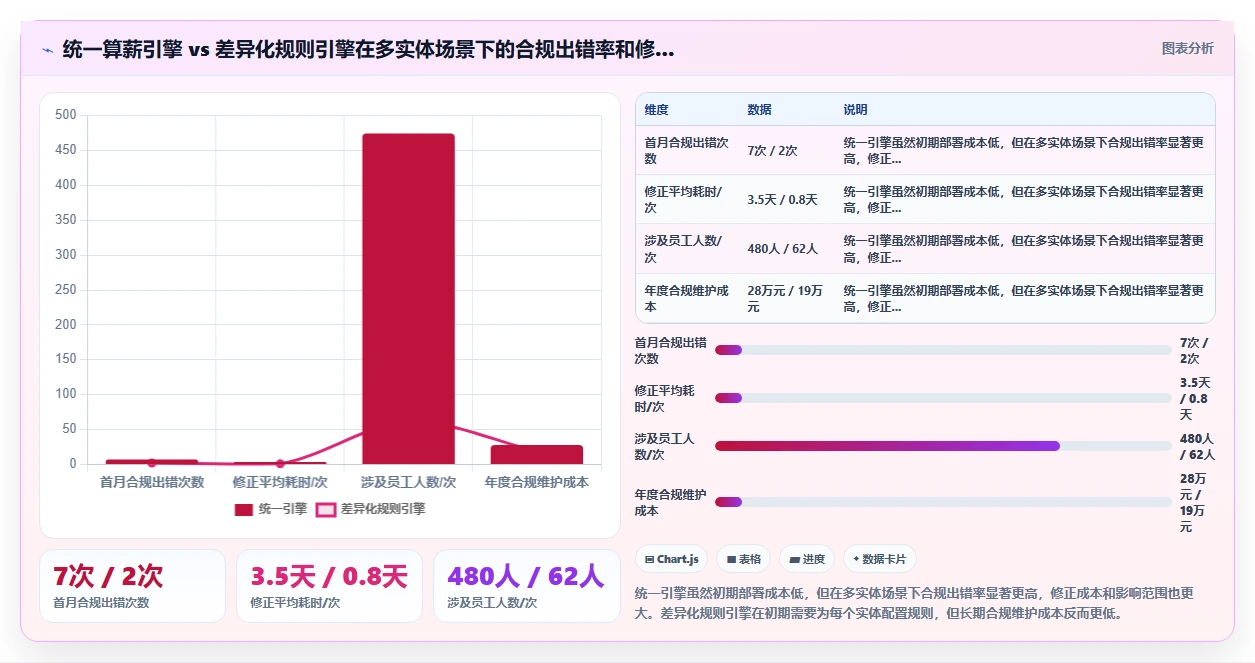This screenshot has height=663, width=1255.
Task: Click the 涉及员工人数/次 progress bar
Action: point(943,446)
